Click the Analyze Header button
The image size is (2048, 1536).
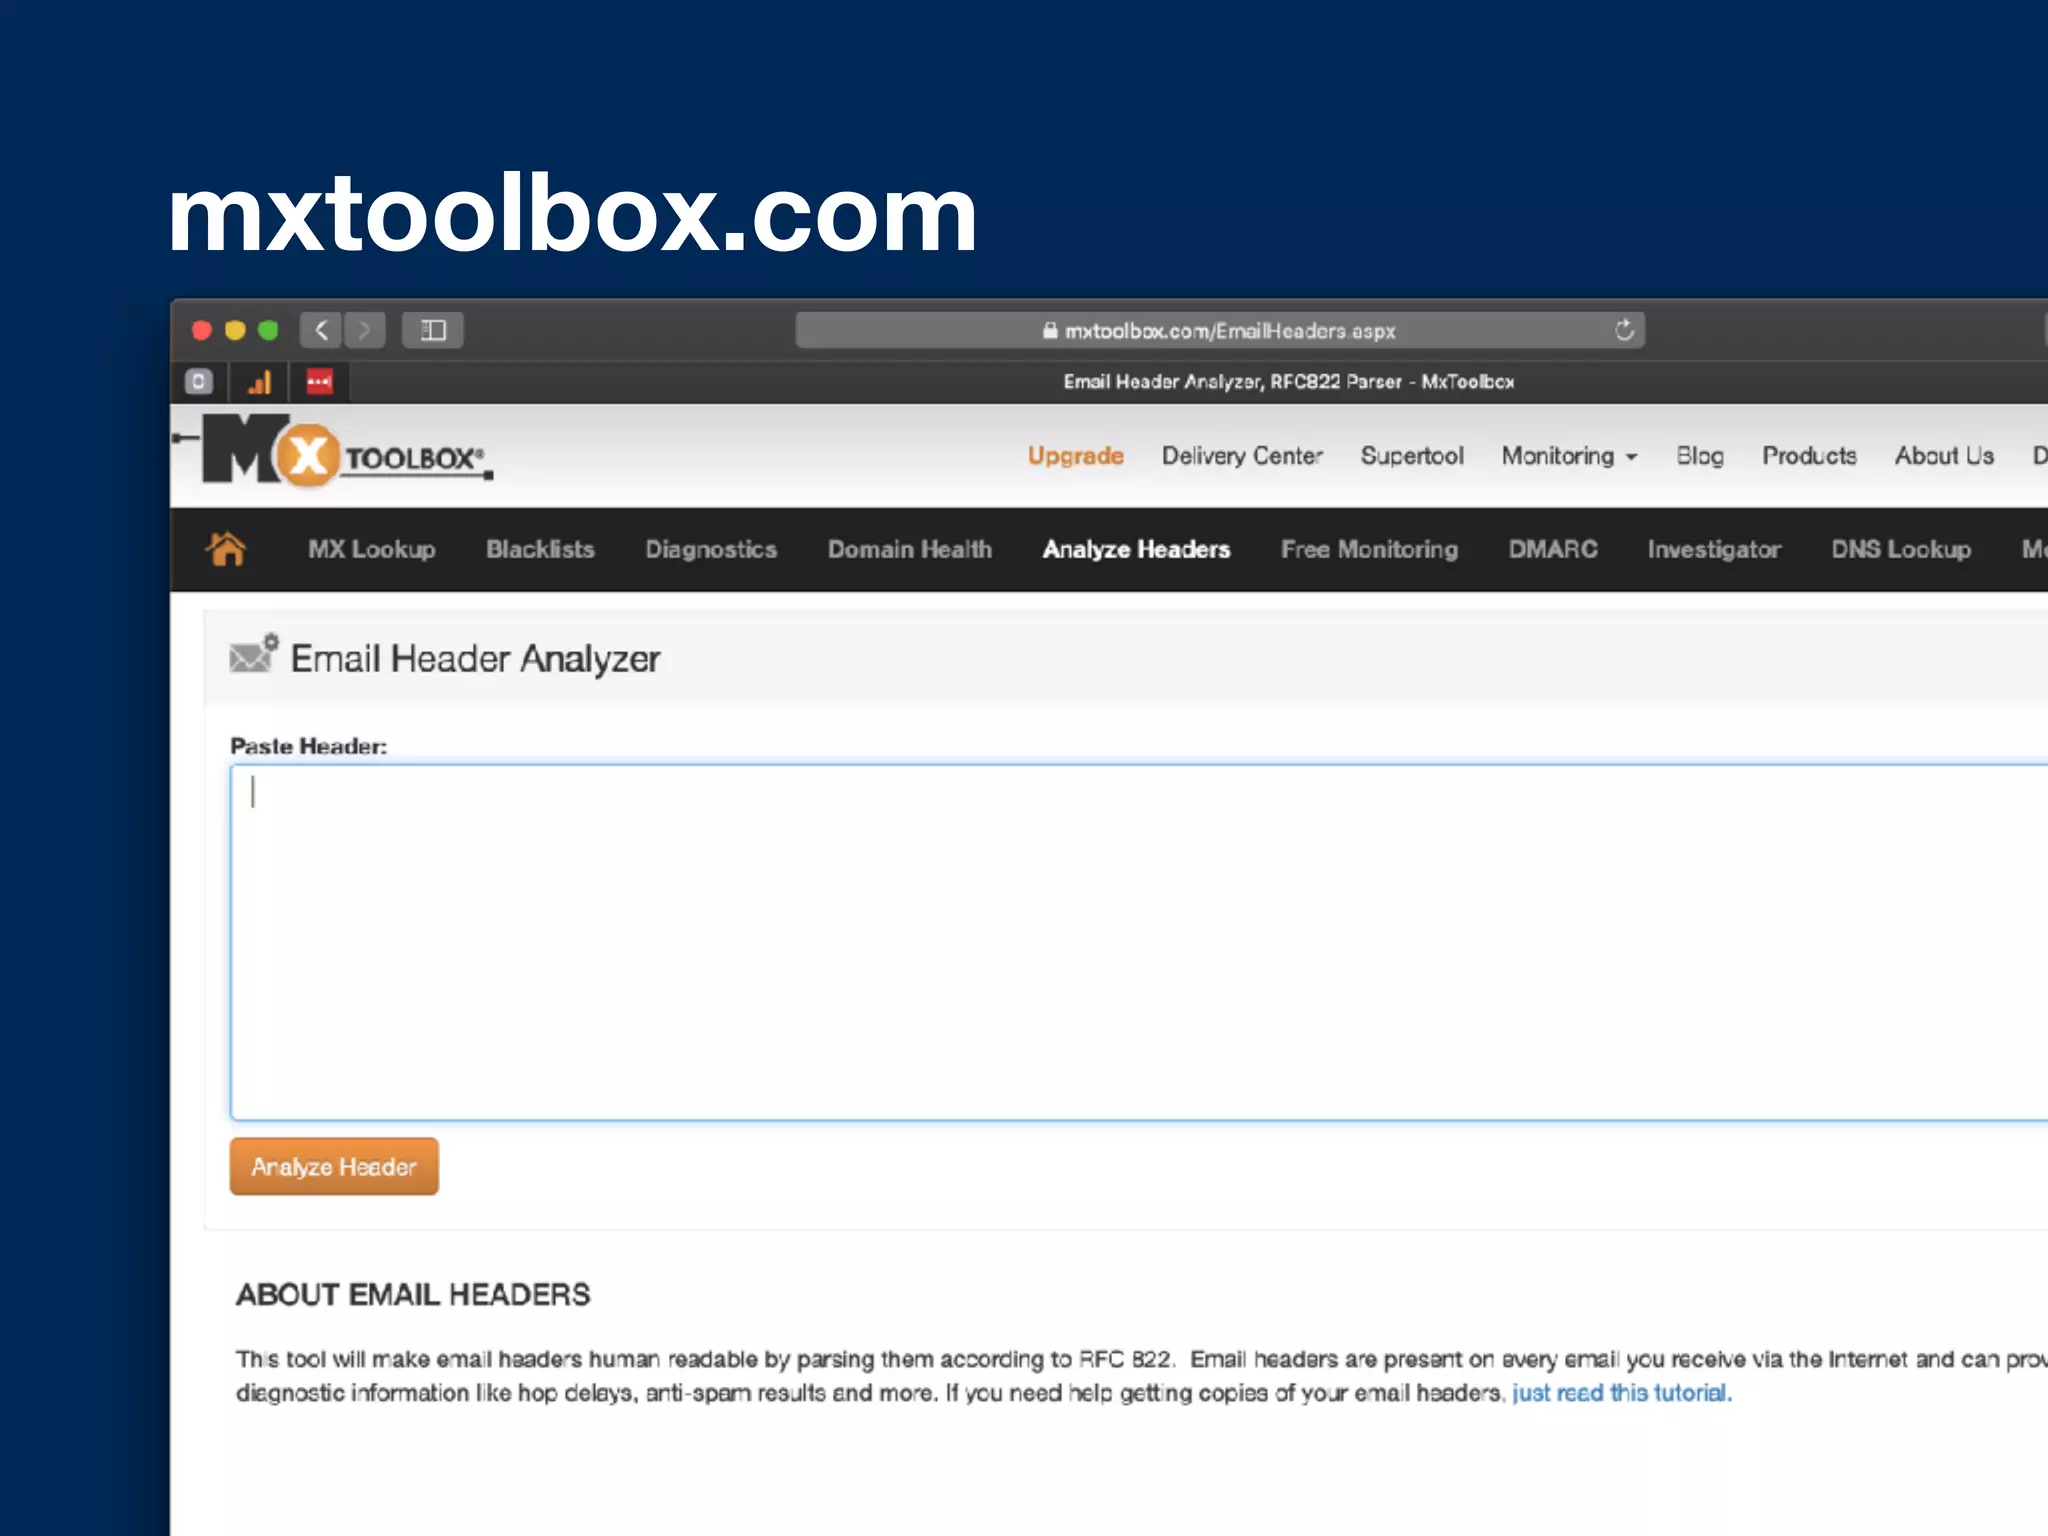click(x=334, y=1166)
